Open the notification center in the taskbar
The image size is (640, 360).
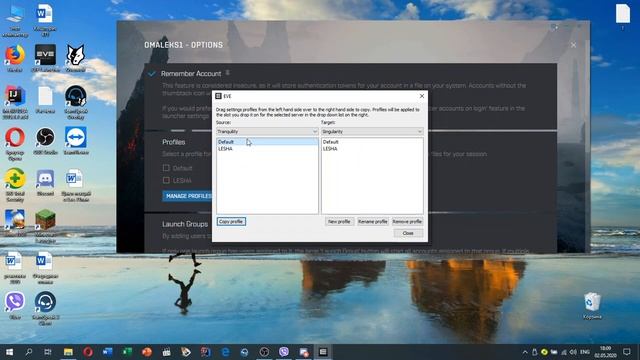pyautogui.click(x=627, y=352)
